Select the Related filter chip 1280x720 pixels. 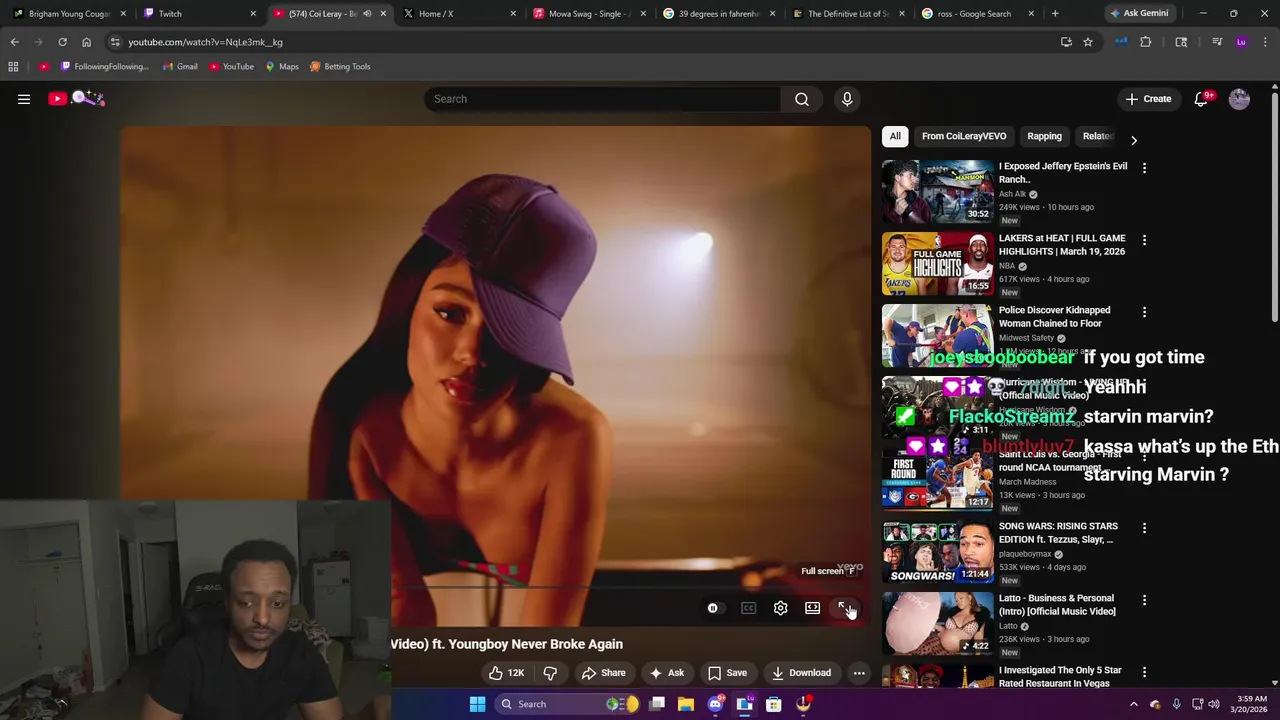[1097, 136]
